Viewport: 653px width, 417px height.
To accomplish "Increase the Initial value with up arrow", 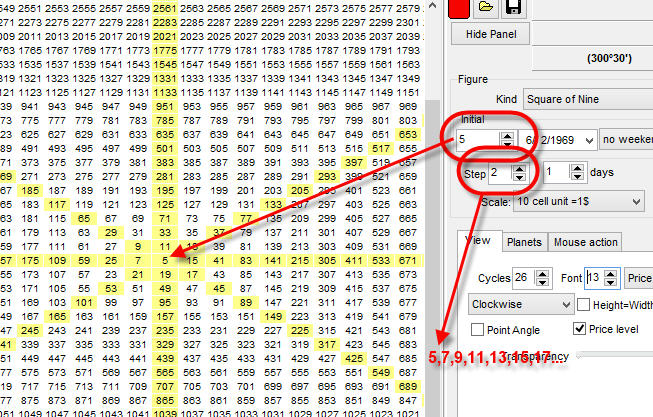I will (x=507, y=135).
